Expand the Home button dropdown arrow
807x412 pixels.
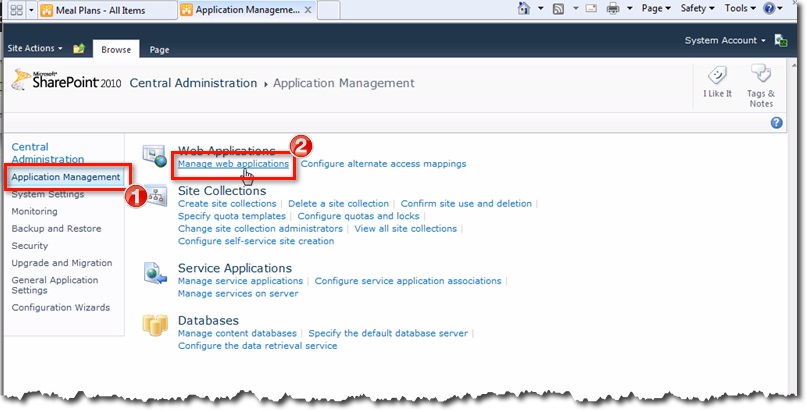coord(540,8)
